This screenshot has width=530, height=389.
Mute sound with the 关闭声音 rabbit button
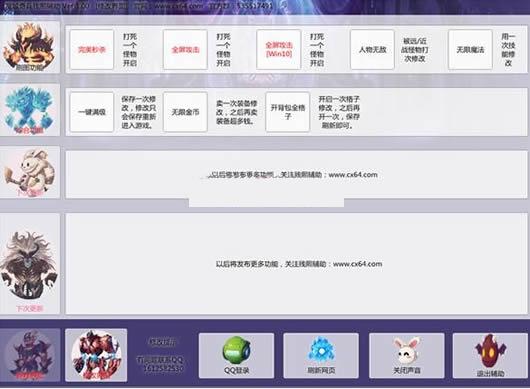pos(407,355)
